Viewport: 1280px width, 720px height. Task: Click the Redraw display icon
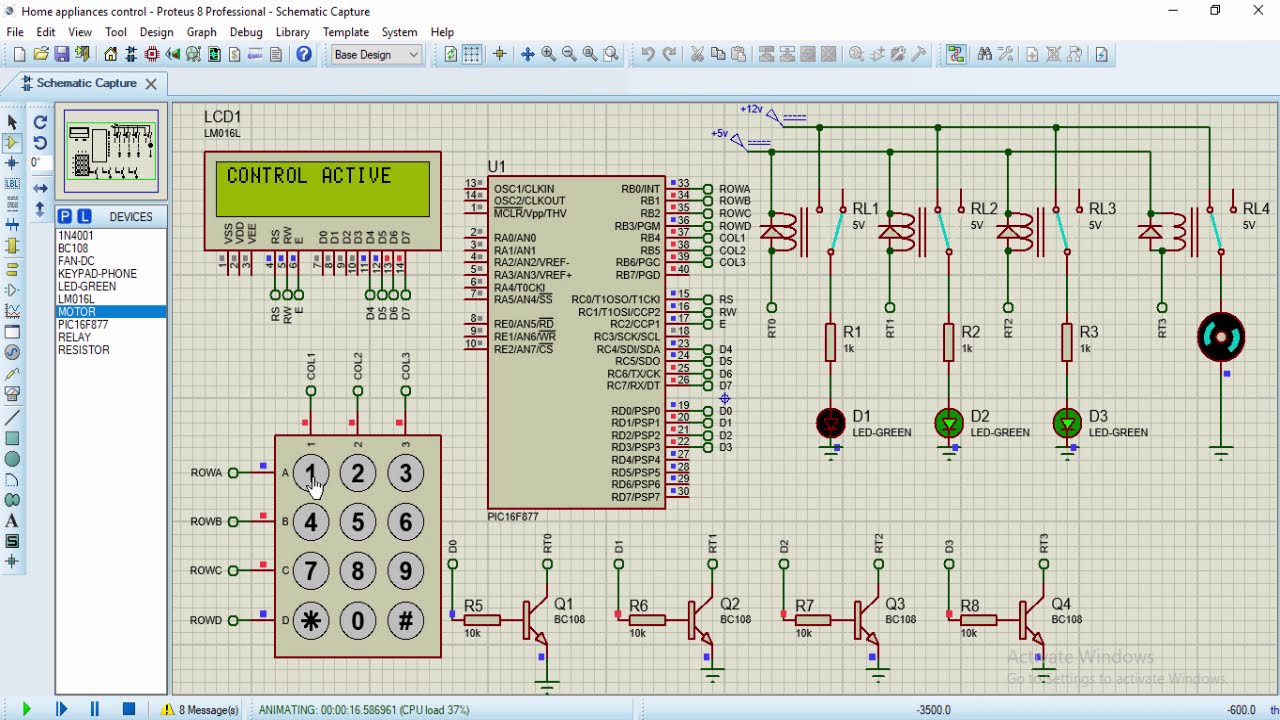tap(451, 54)
